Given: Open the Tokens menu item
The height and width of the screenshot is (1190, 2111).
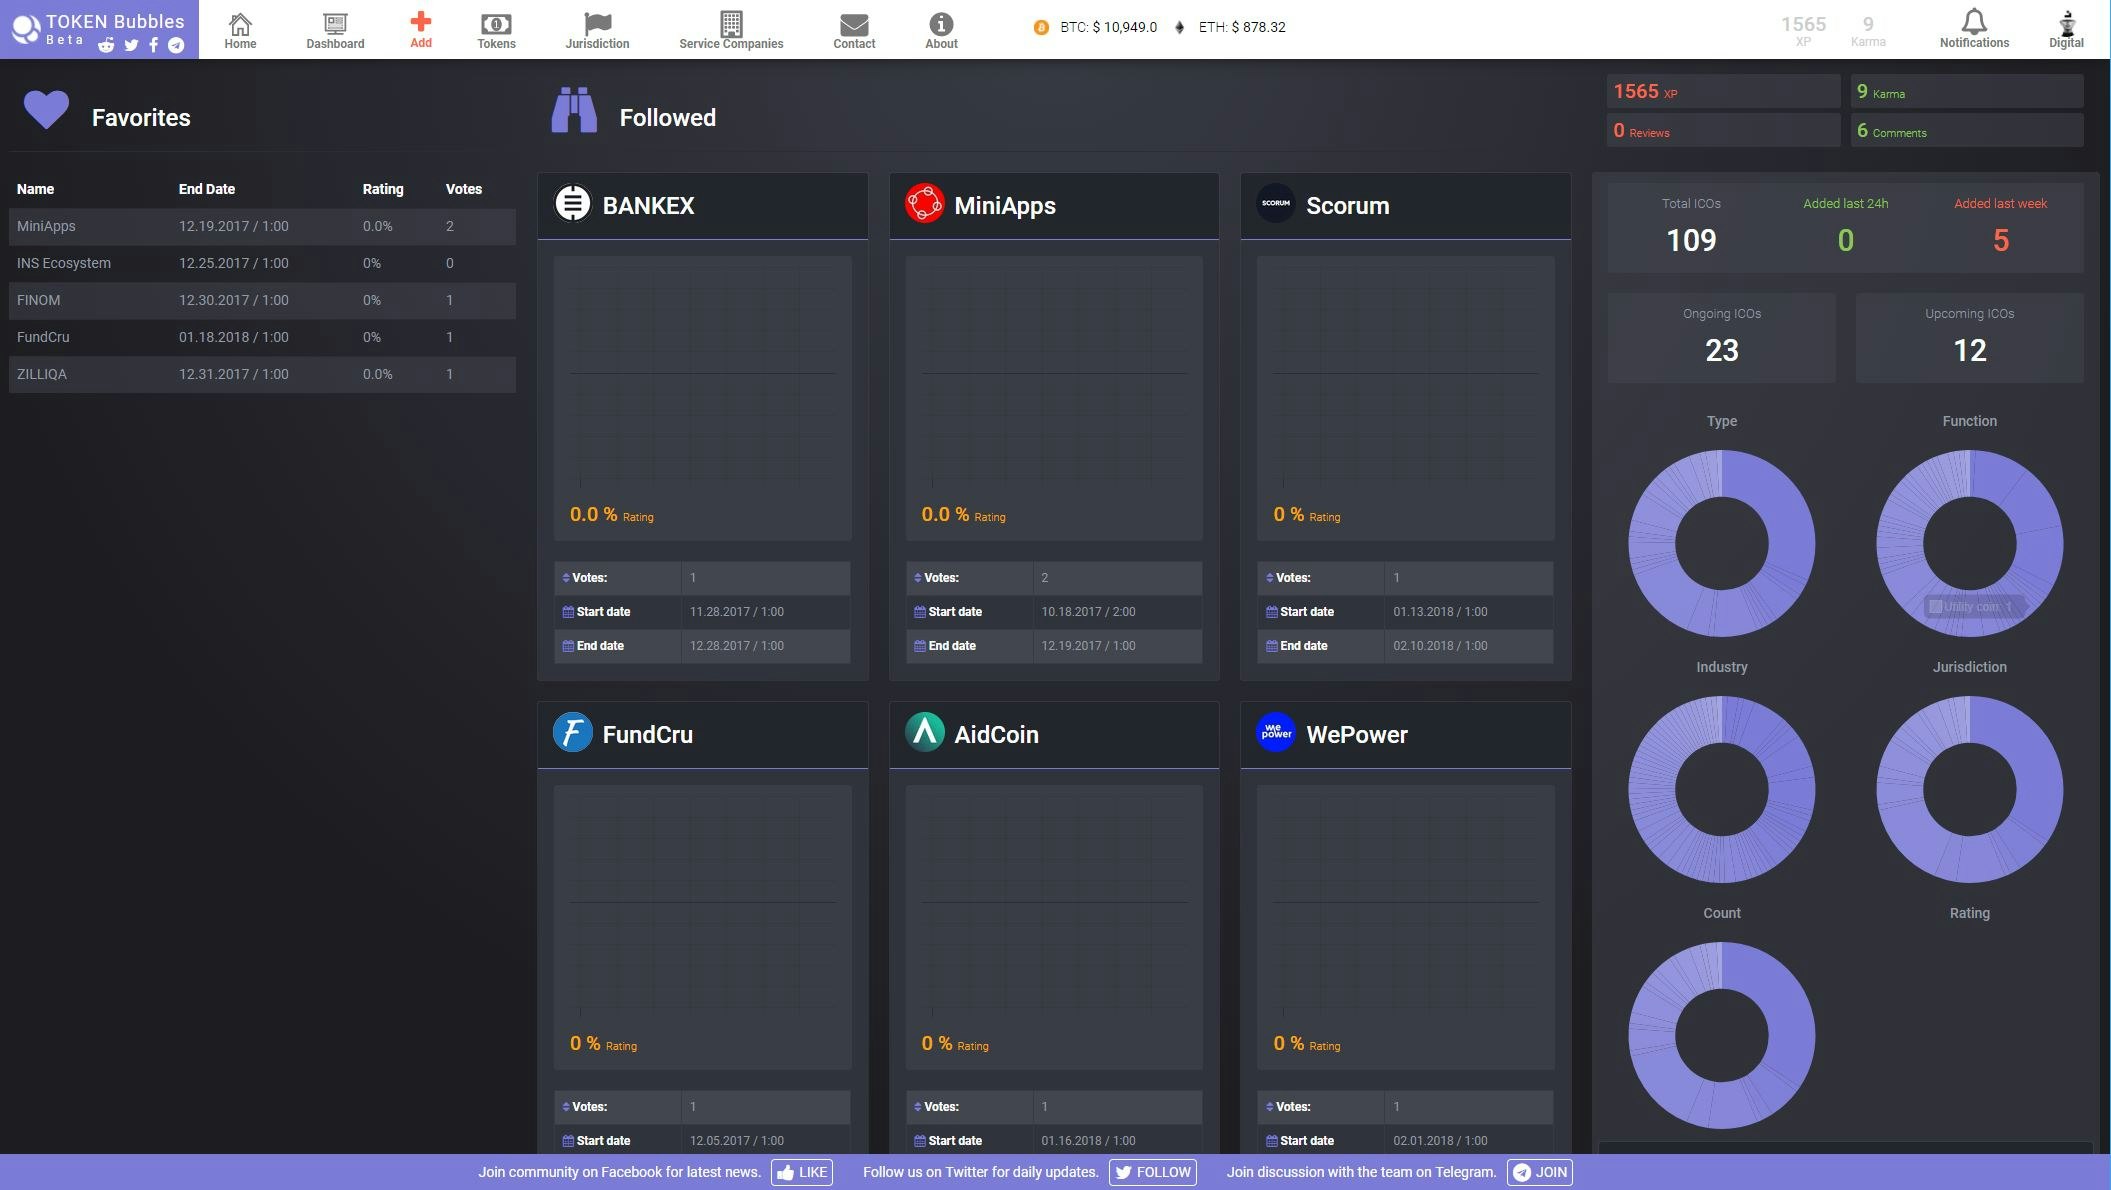Looking at the screenshot, I should 496,29.
